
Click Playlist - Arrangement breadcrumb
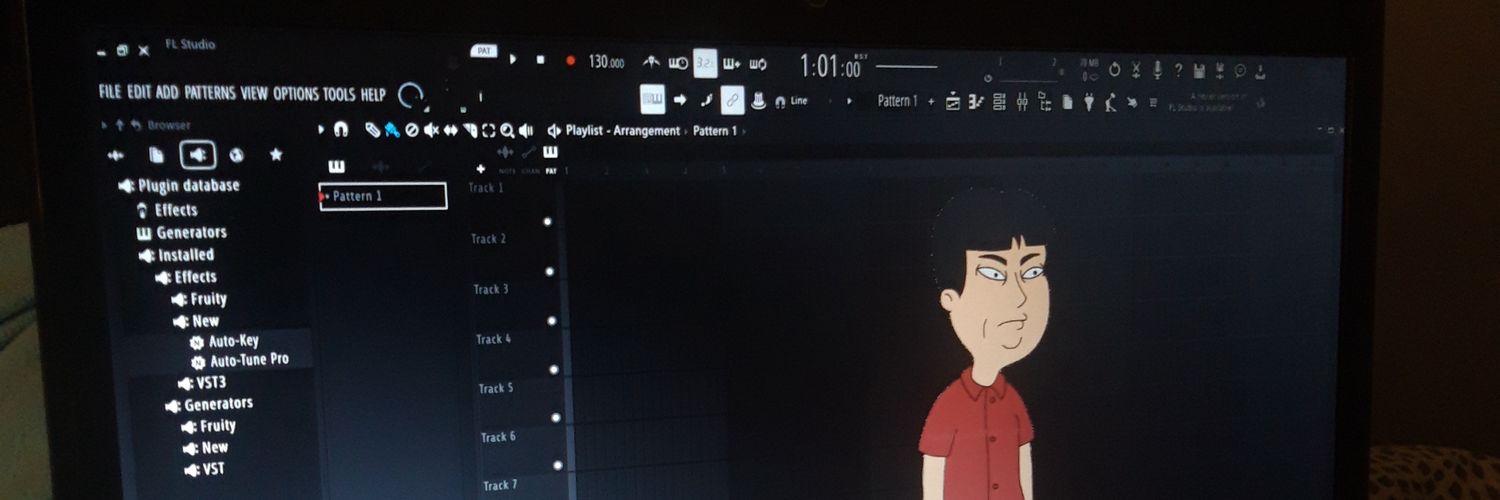pyautogui.click(x=623, y=131)
